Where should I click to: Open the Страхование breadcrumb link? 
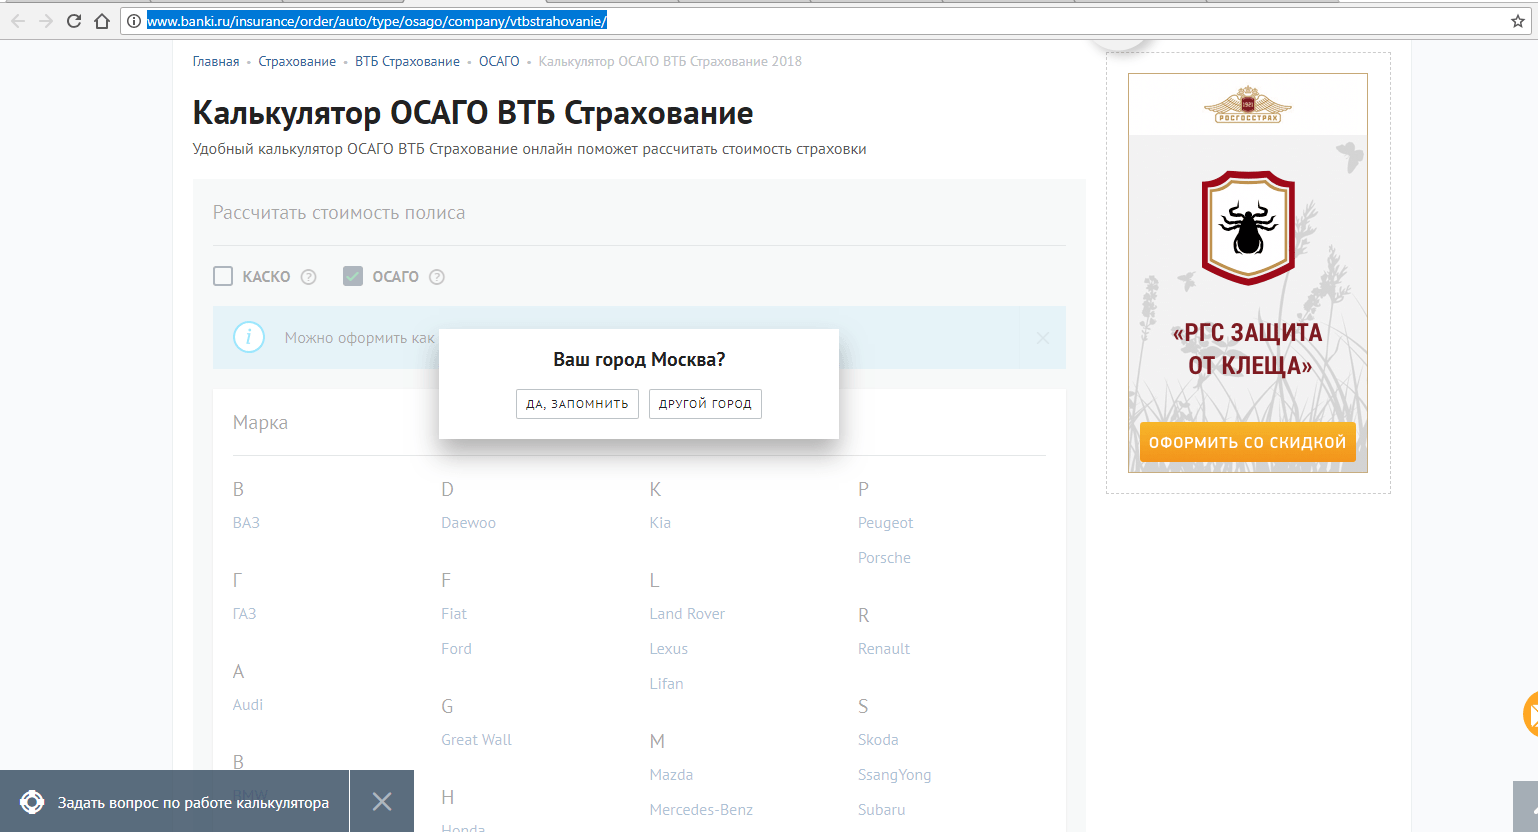pos(297,62)
